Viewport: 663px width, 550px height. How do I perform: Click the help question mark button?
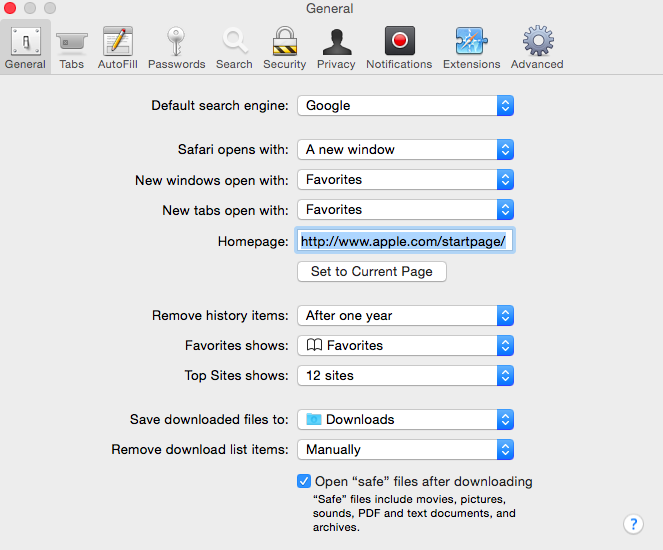[633, 524]
